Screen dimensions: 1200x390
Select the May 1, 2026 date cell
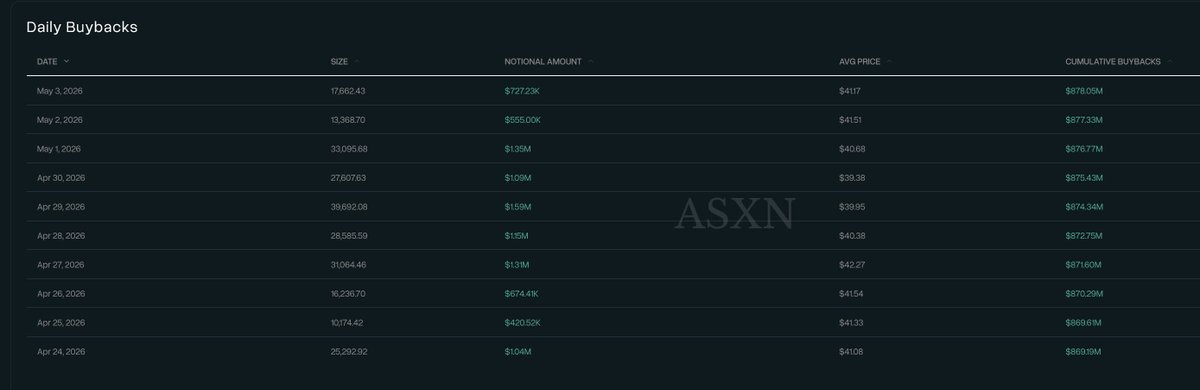[x=60, y=149]
